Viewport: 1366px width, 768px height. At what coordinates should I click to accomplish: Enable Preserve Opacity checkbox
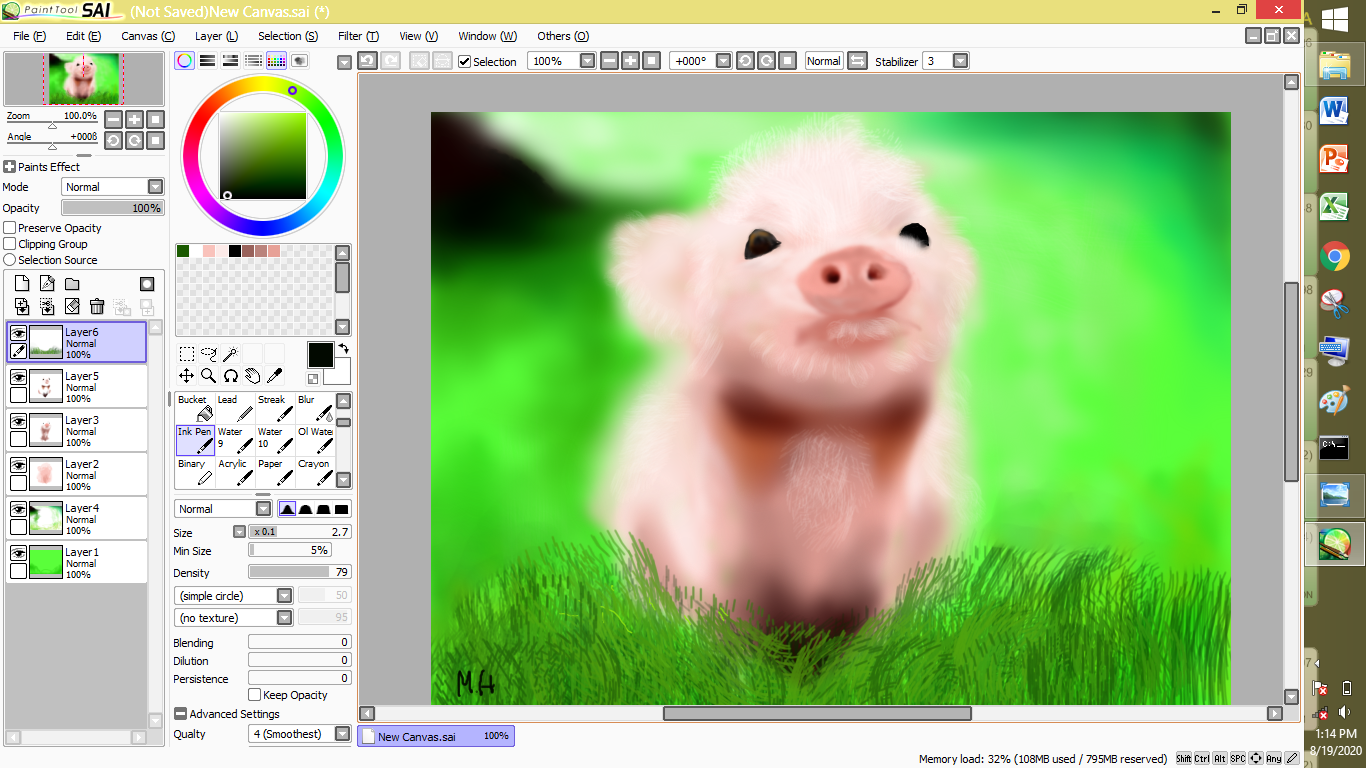coord(10,228)
